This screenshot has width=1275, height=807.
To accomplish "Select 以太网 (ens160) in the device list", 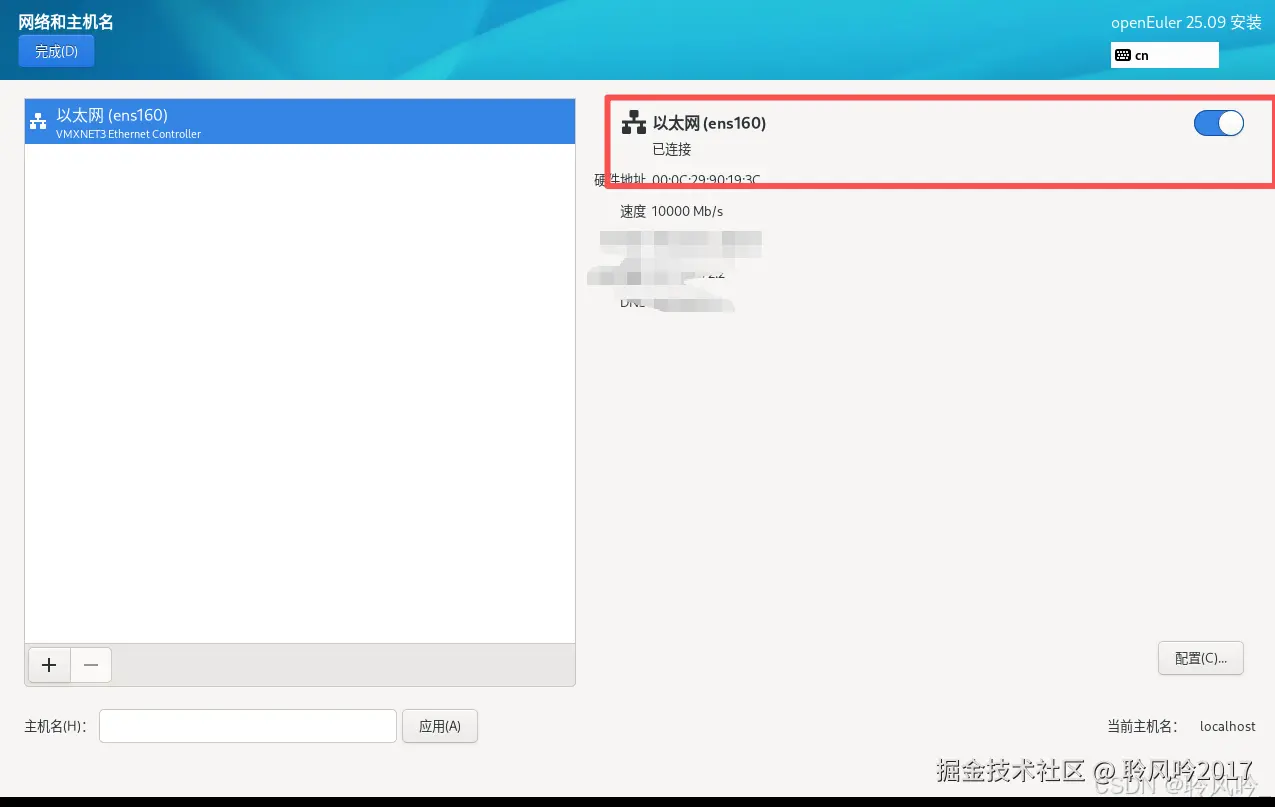I will [300, 122].
